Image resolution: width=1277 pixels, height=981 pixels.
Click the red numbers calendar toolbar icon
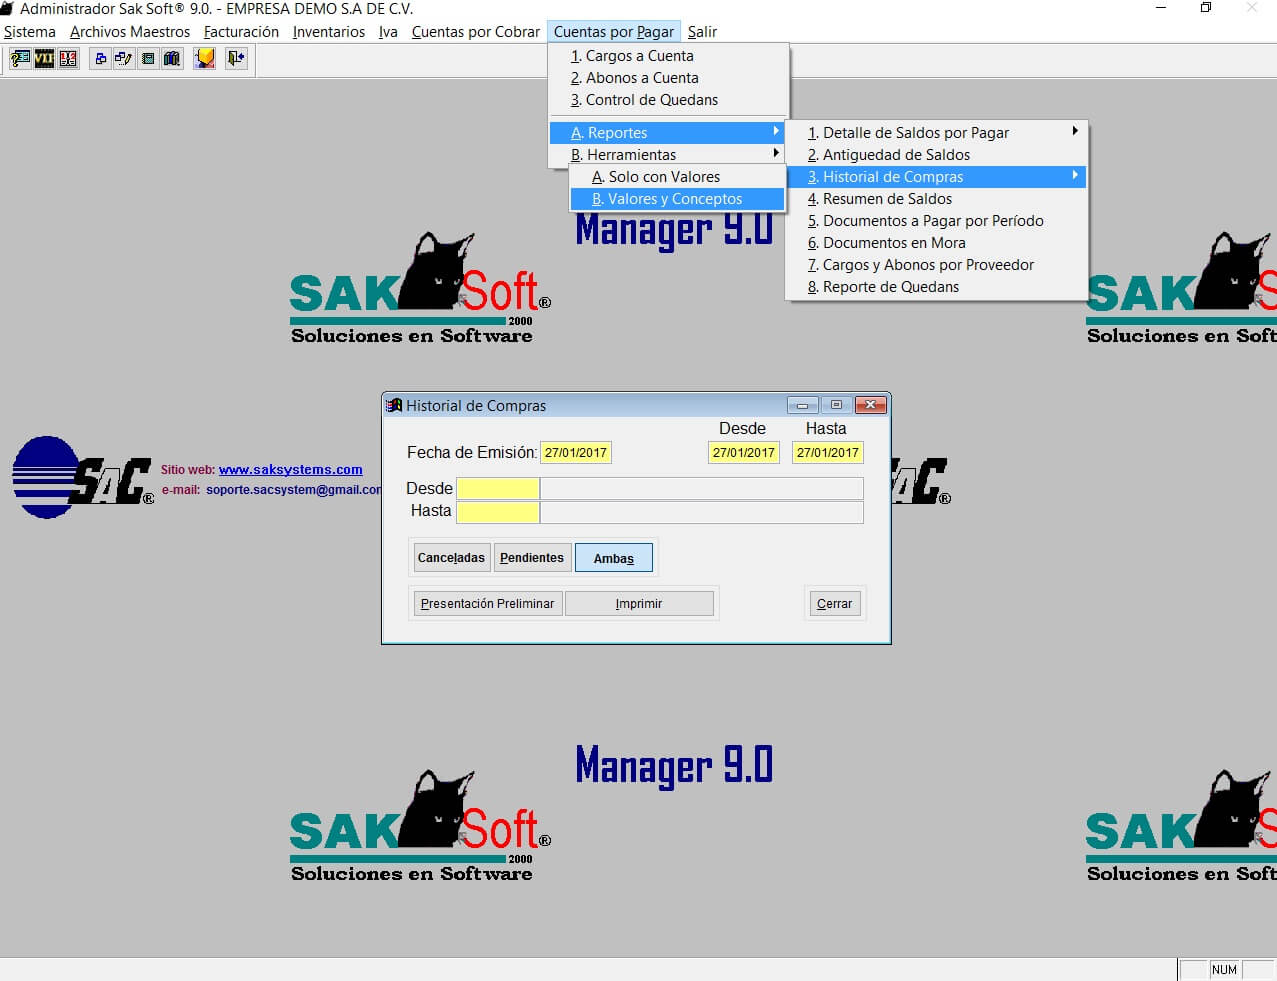(68, 59)
